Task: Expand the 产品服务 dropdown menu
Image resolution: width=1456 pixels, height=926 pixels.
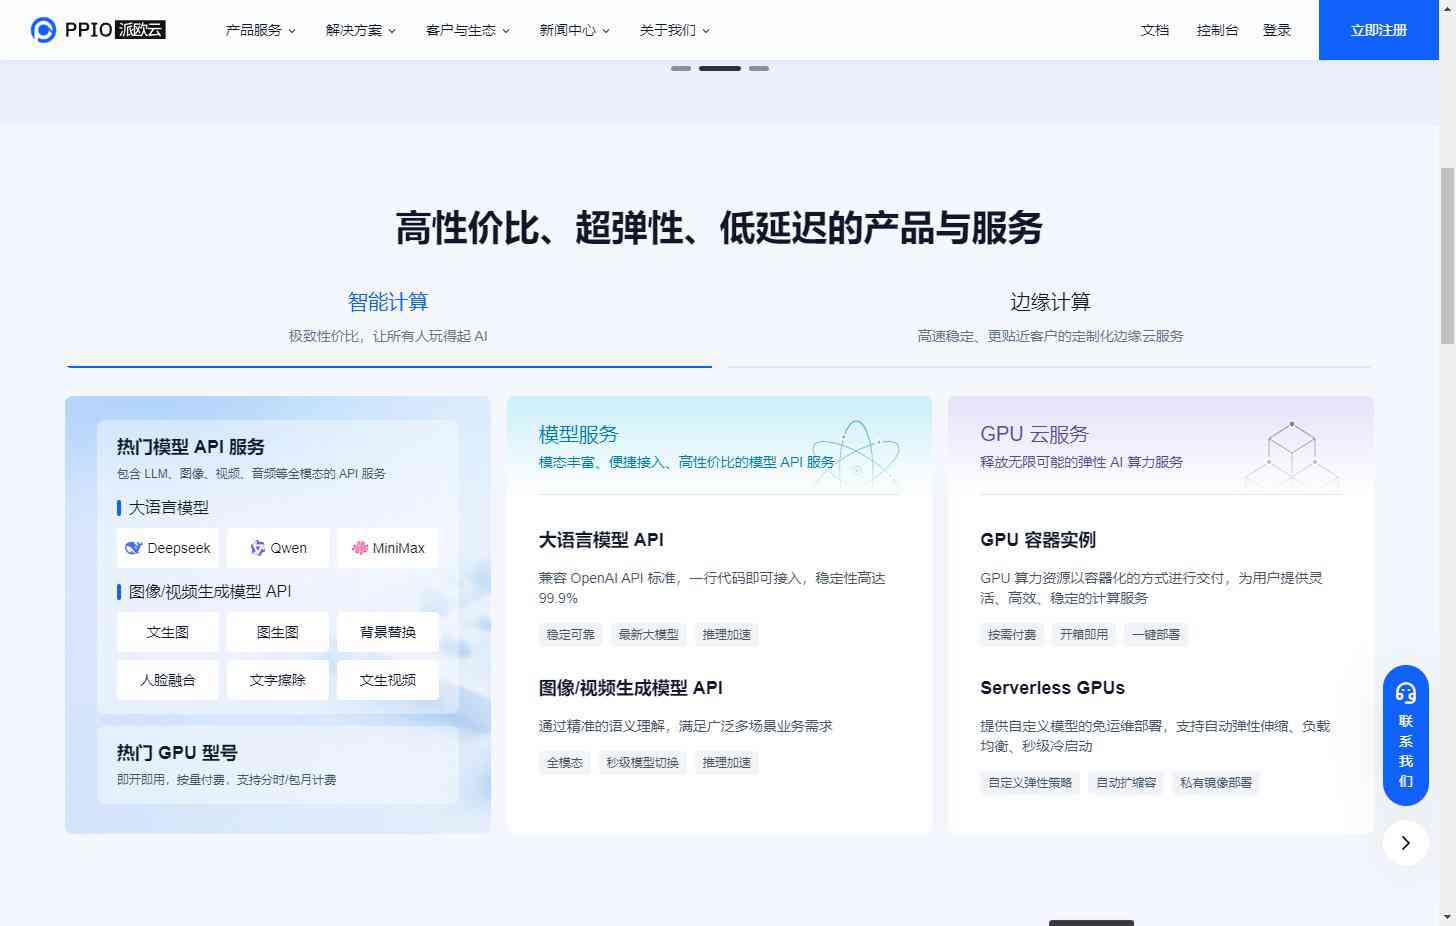Action: [x=260, y=30]
